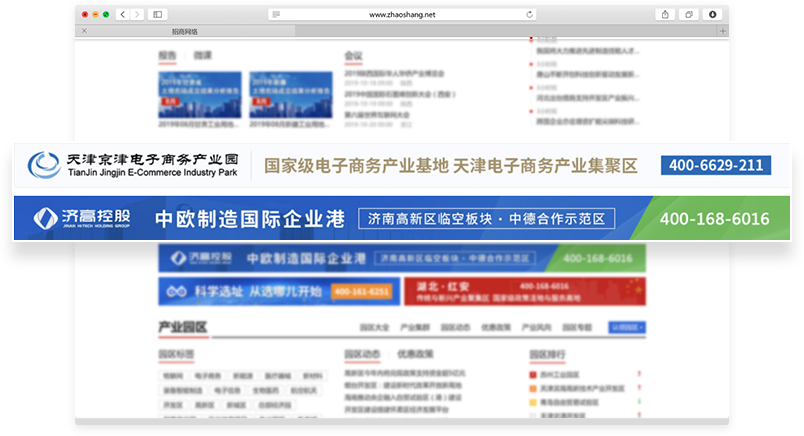The width and height of the screenshot is (804, 436).
Task: Add a new tab with plus button
Action: coord(722,31)
